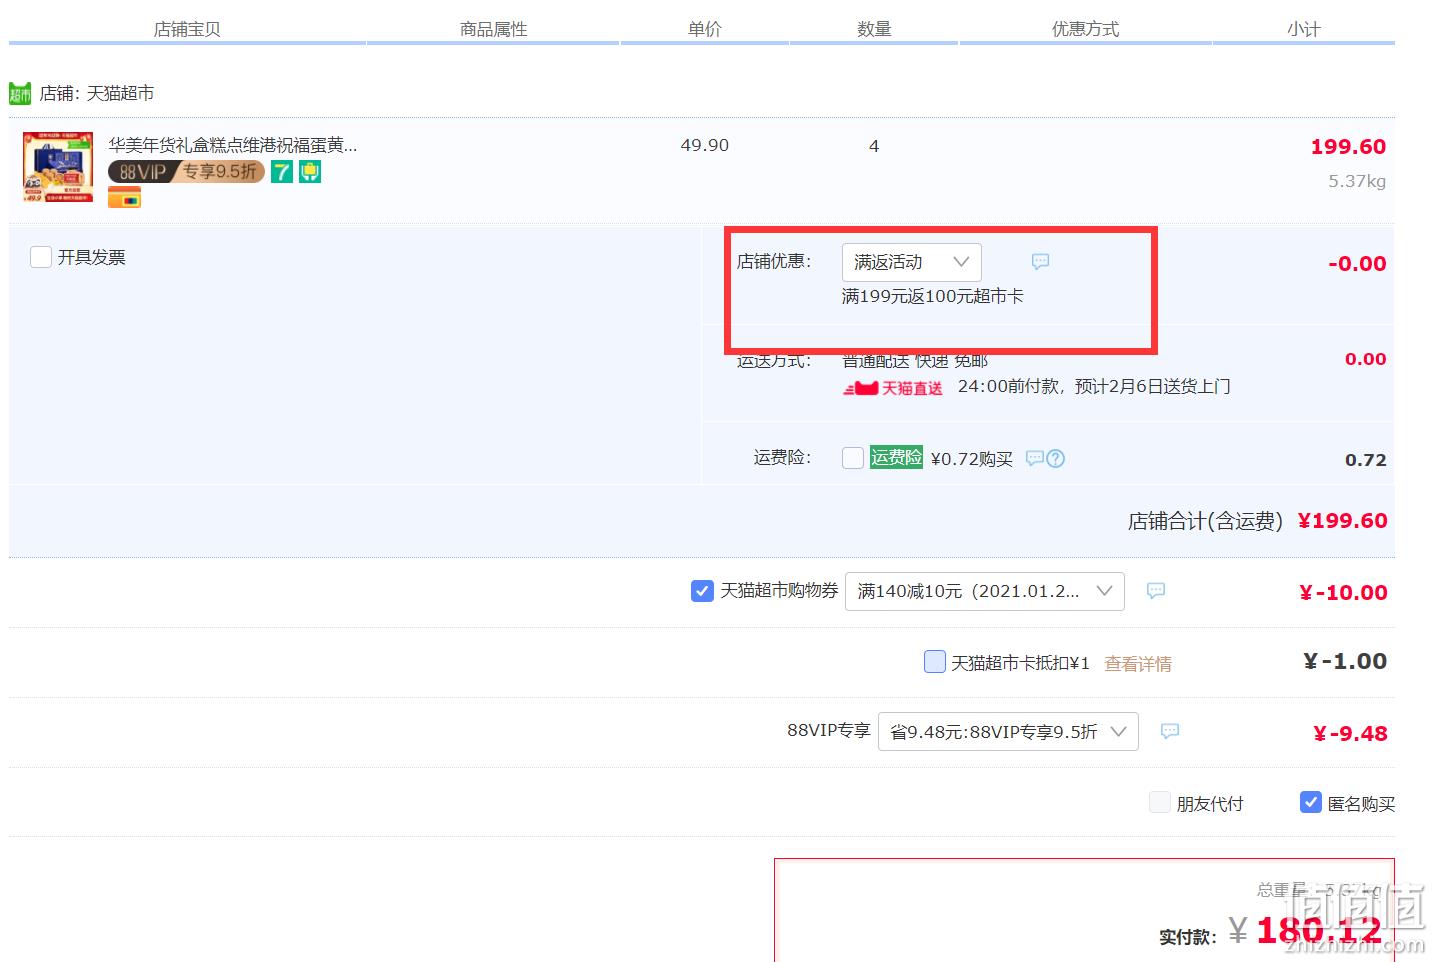Open the shipping insurance comment bubble icon
The image size is (1434, 962).
(x=1035, y=458)
